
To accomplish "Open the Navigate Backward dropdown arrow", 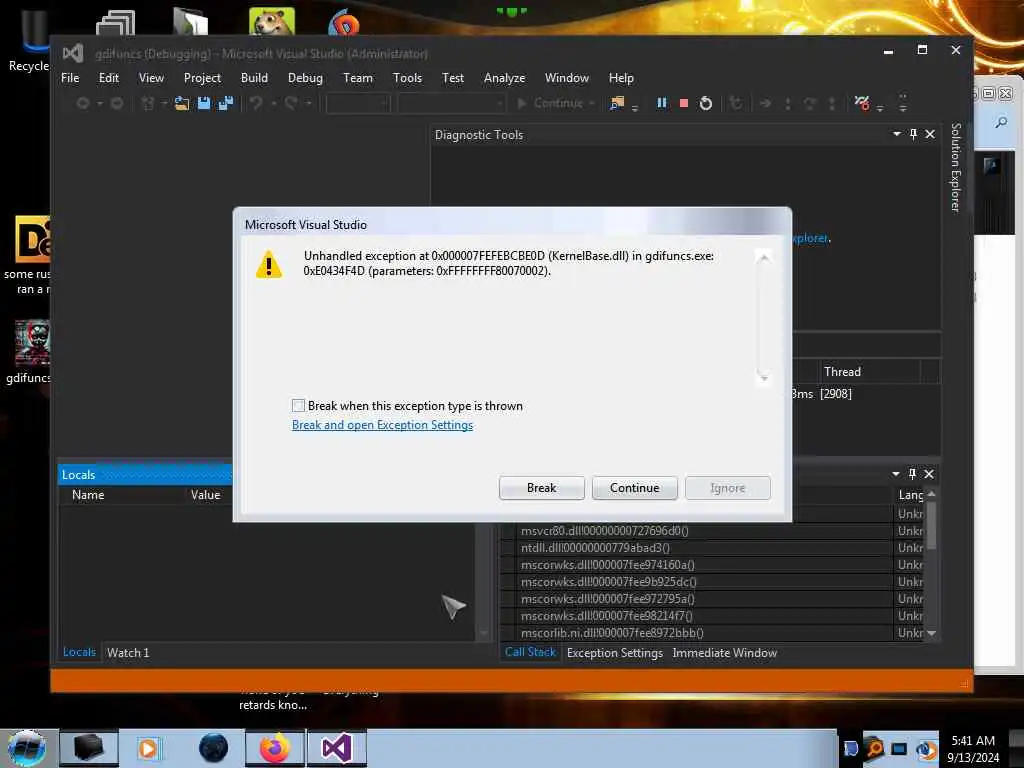I will pyautogui.click(x=100, y=103).
